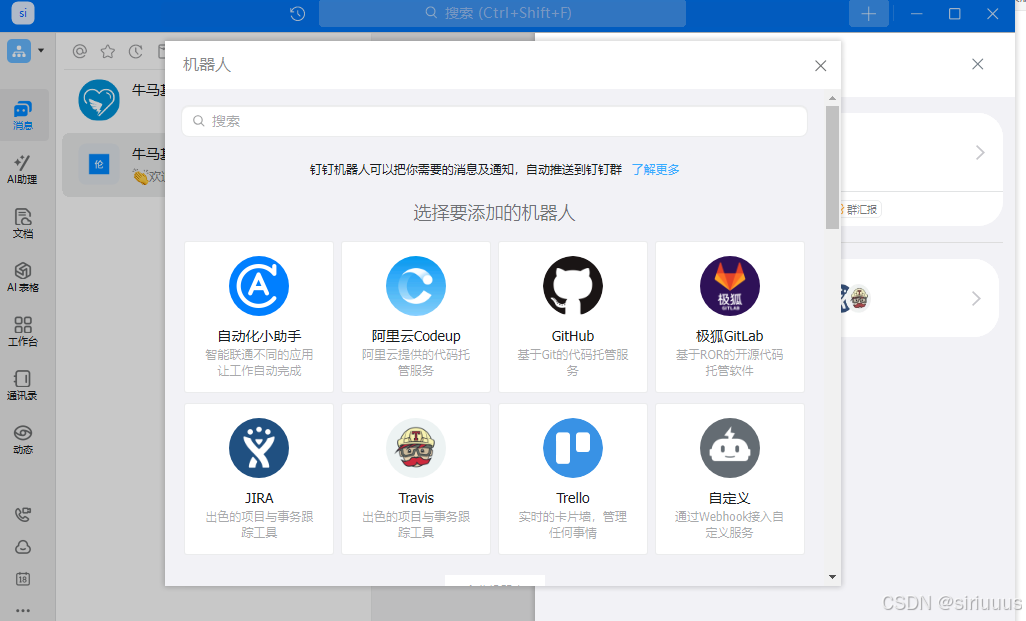
Task: Click the 阿里云Codeup card description text
Action: coord(416,363)
